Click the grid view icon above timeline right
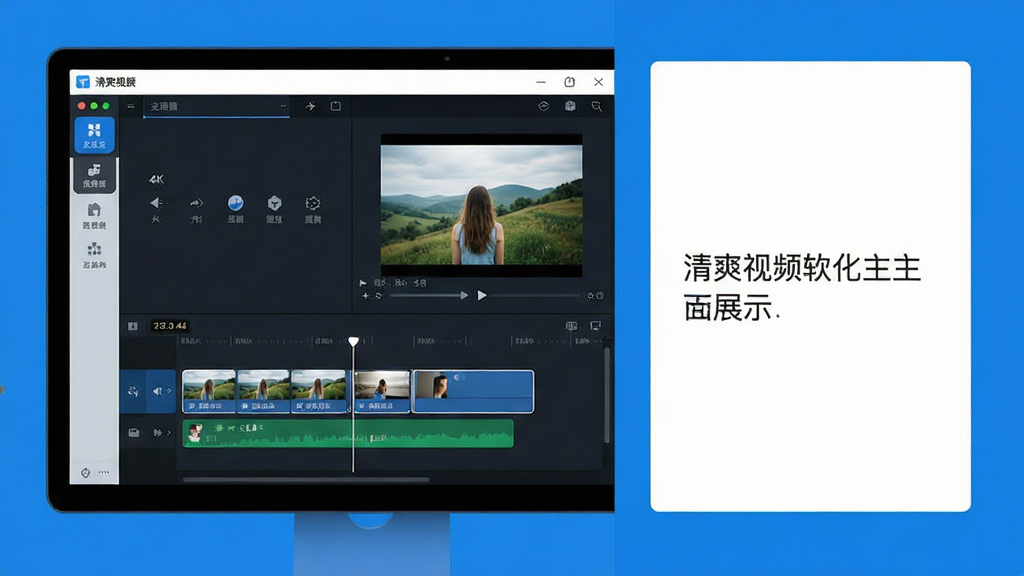This screenshot has width=1024, height=576. tap(571, 325)
